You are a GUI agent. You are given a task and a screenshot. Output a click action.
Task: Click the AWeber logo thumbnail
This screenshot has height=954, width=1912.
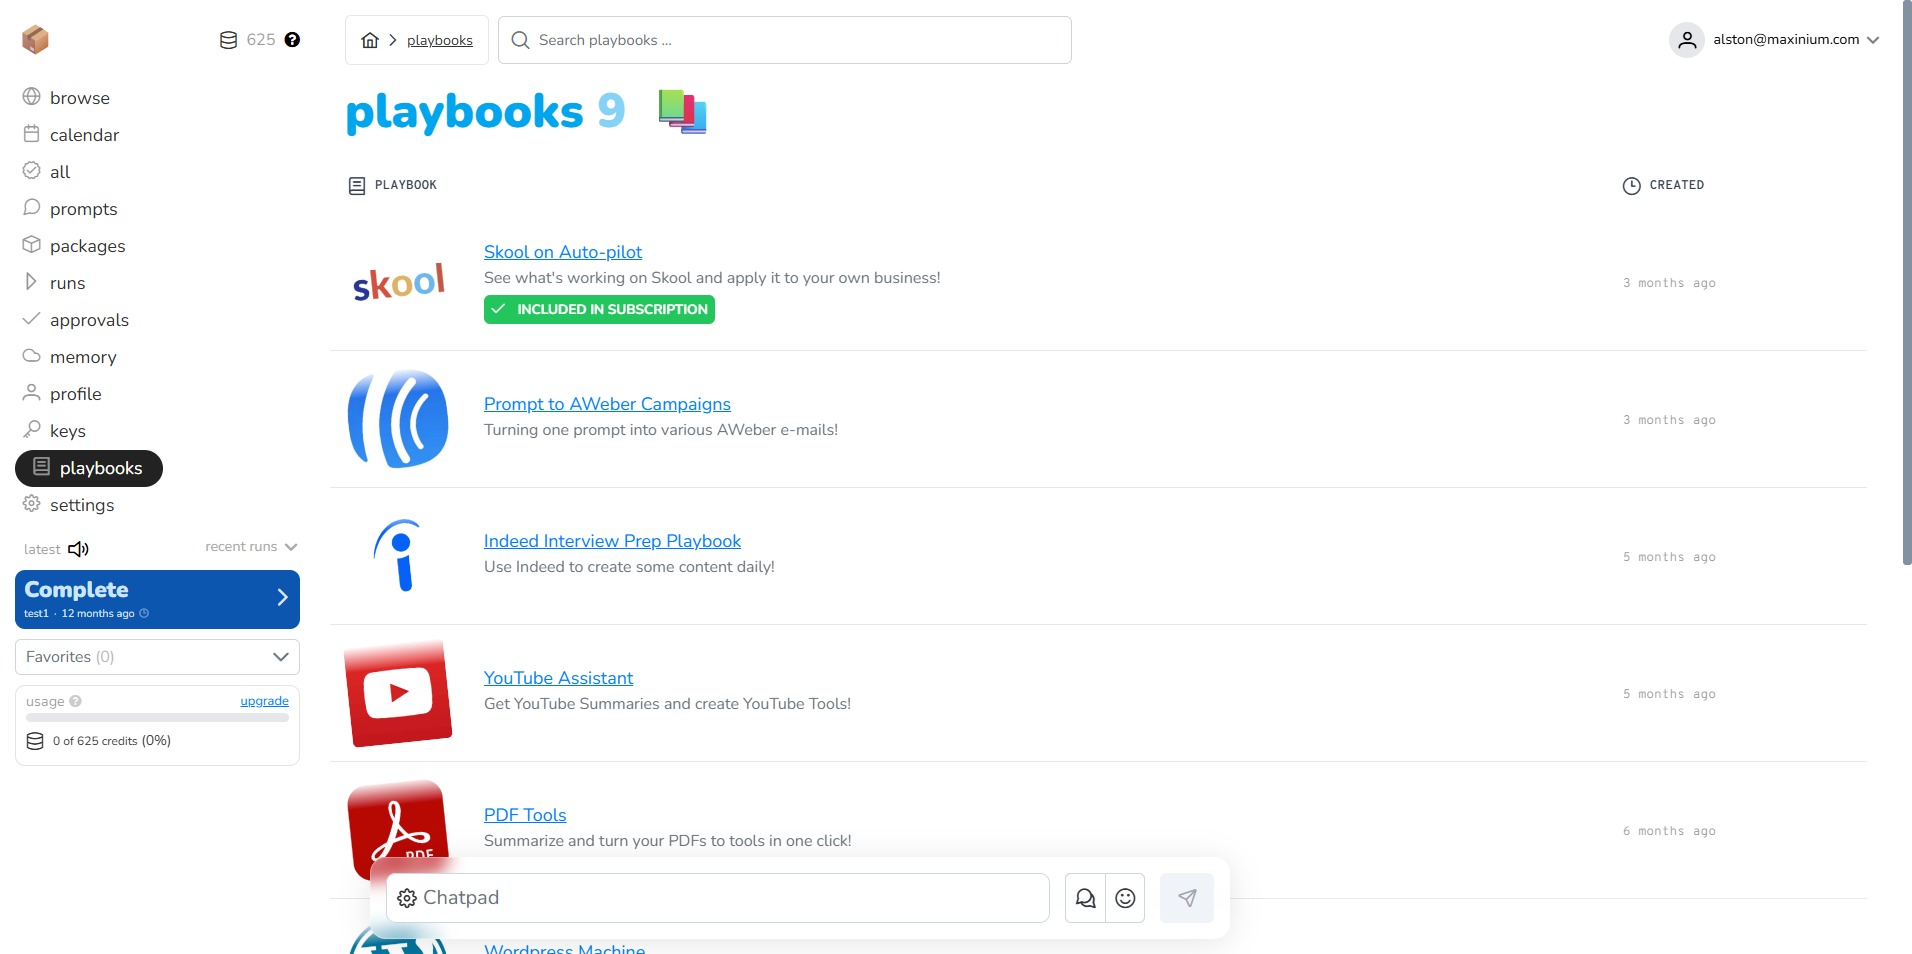(398, 419)
